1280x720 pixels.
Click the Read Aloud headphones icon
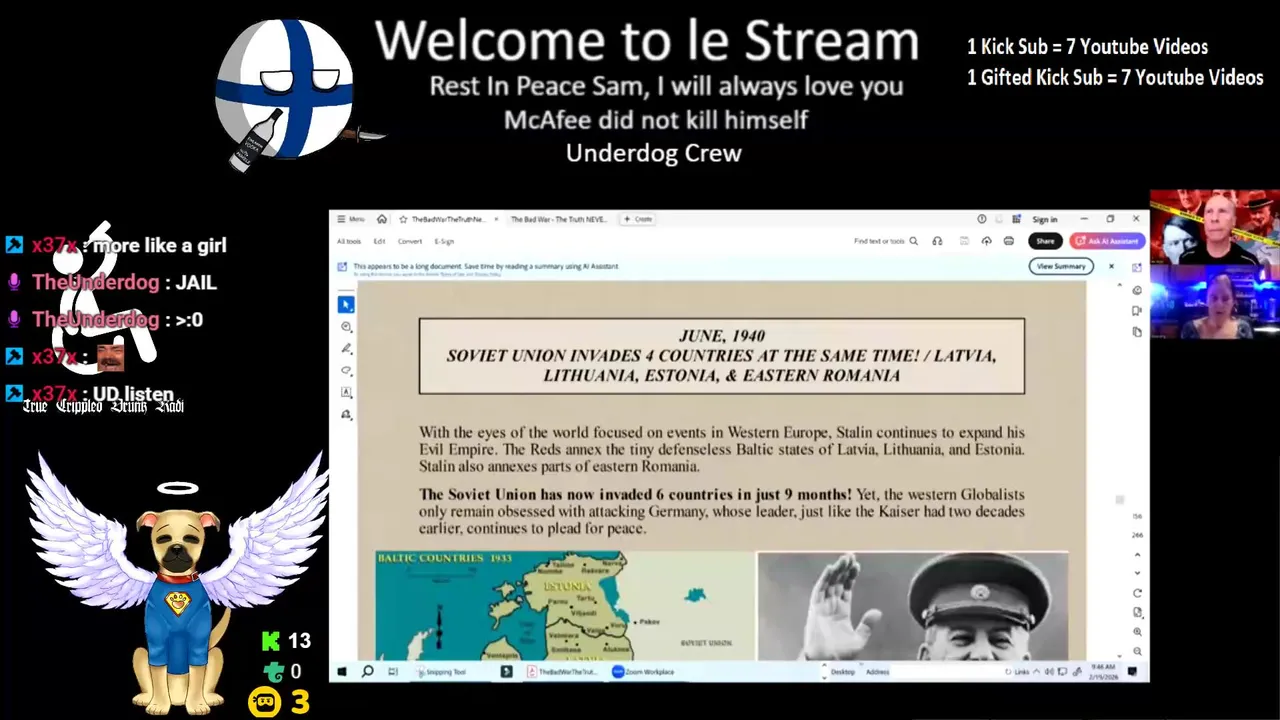coord(937,241)
